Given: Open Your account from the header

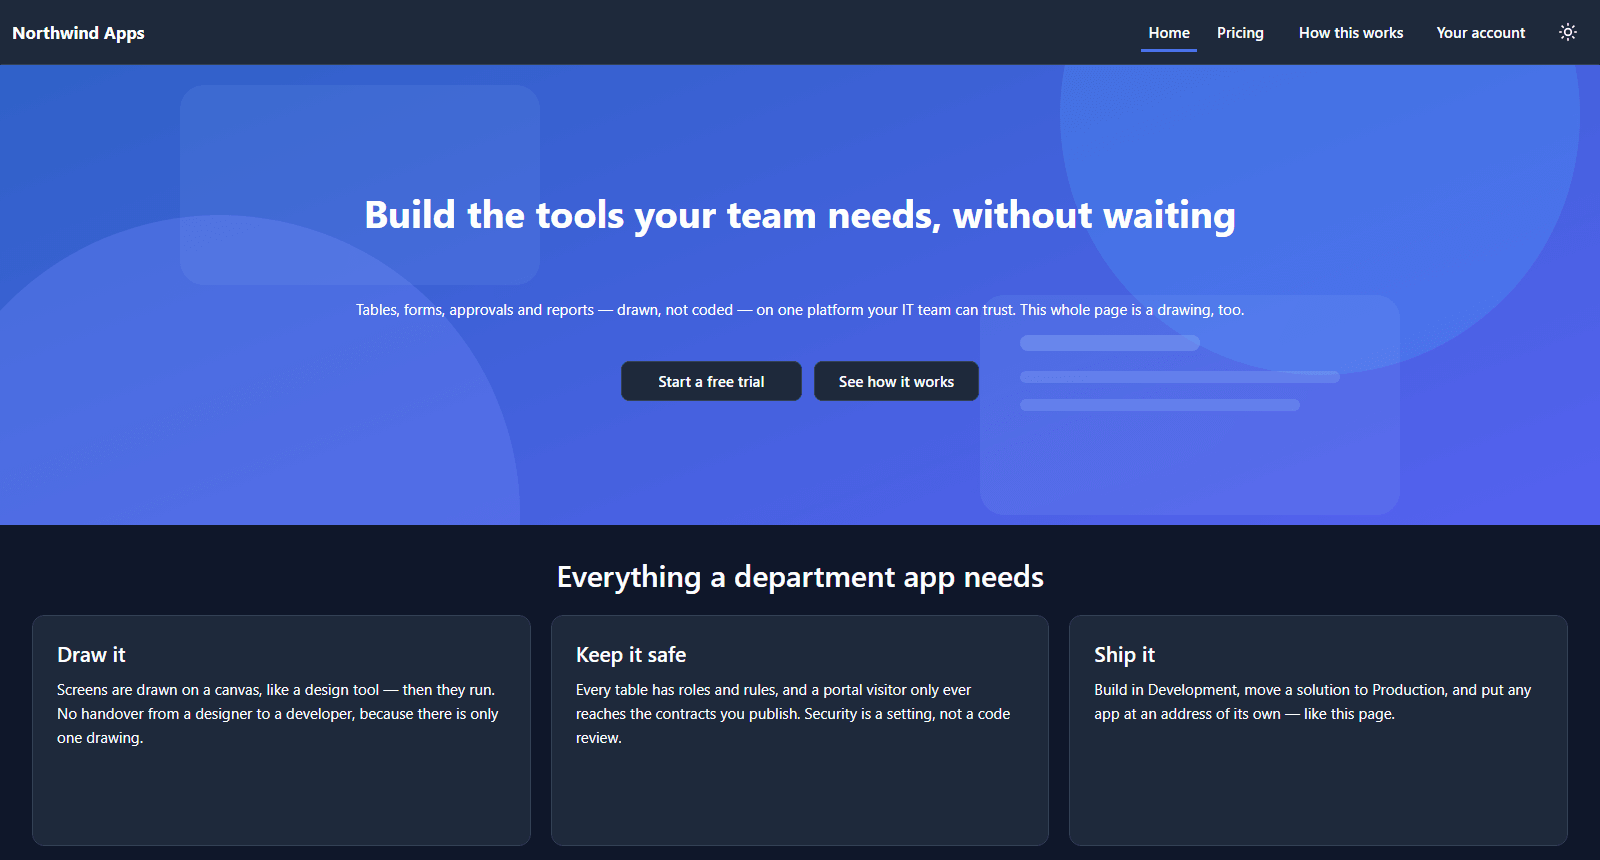Looking at the screenshot, I should (x=1481, y=33).
